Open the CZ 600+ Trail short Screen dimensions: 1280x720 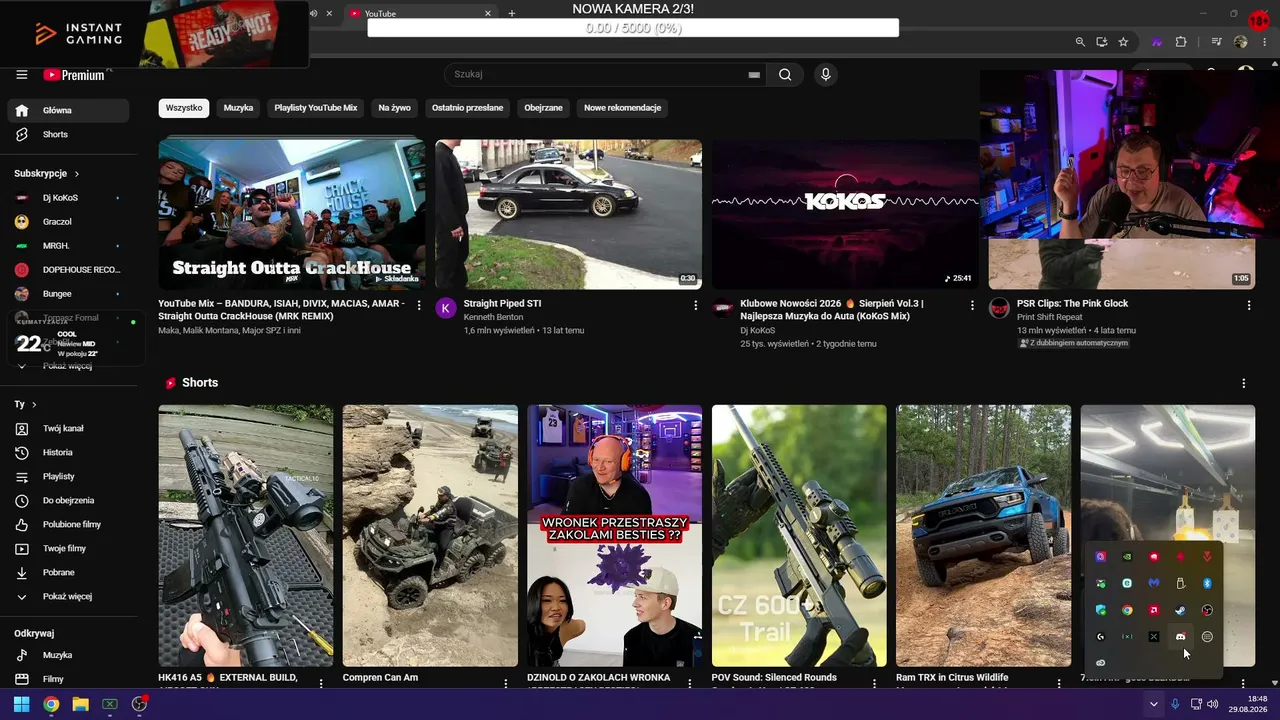[x=799, y=536]
